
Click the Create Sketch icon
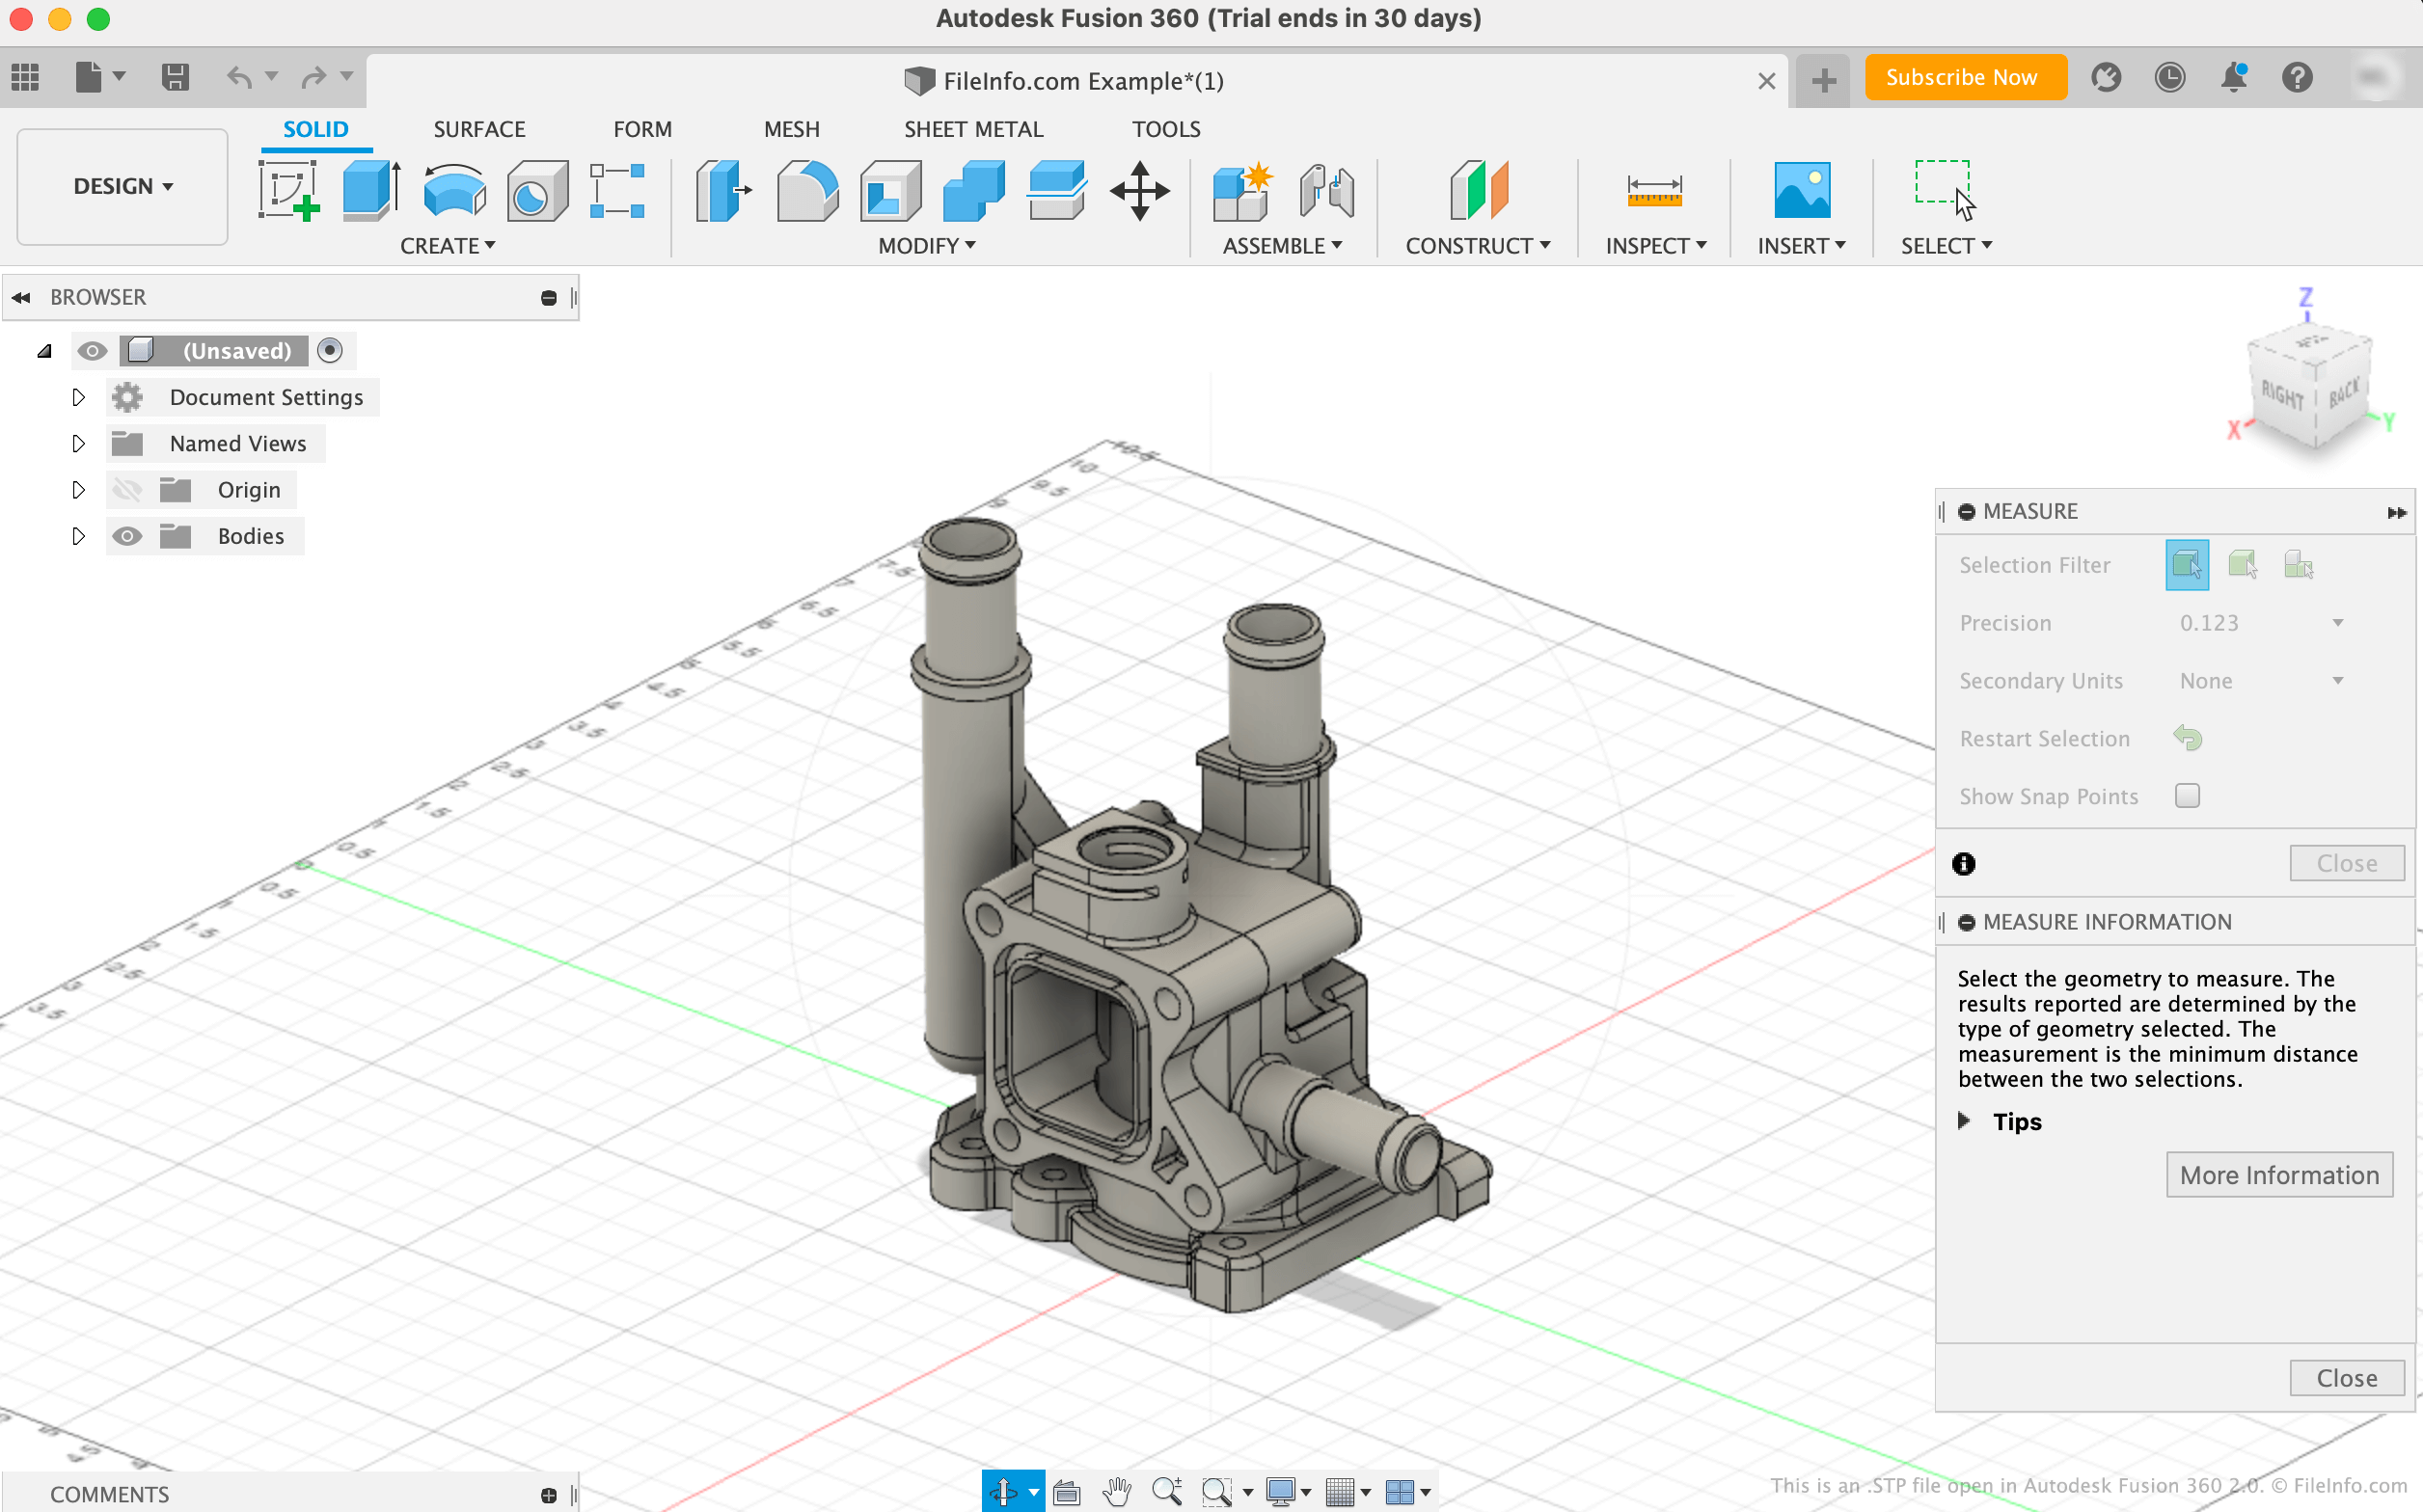tap(289, 190)
